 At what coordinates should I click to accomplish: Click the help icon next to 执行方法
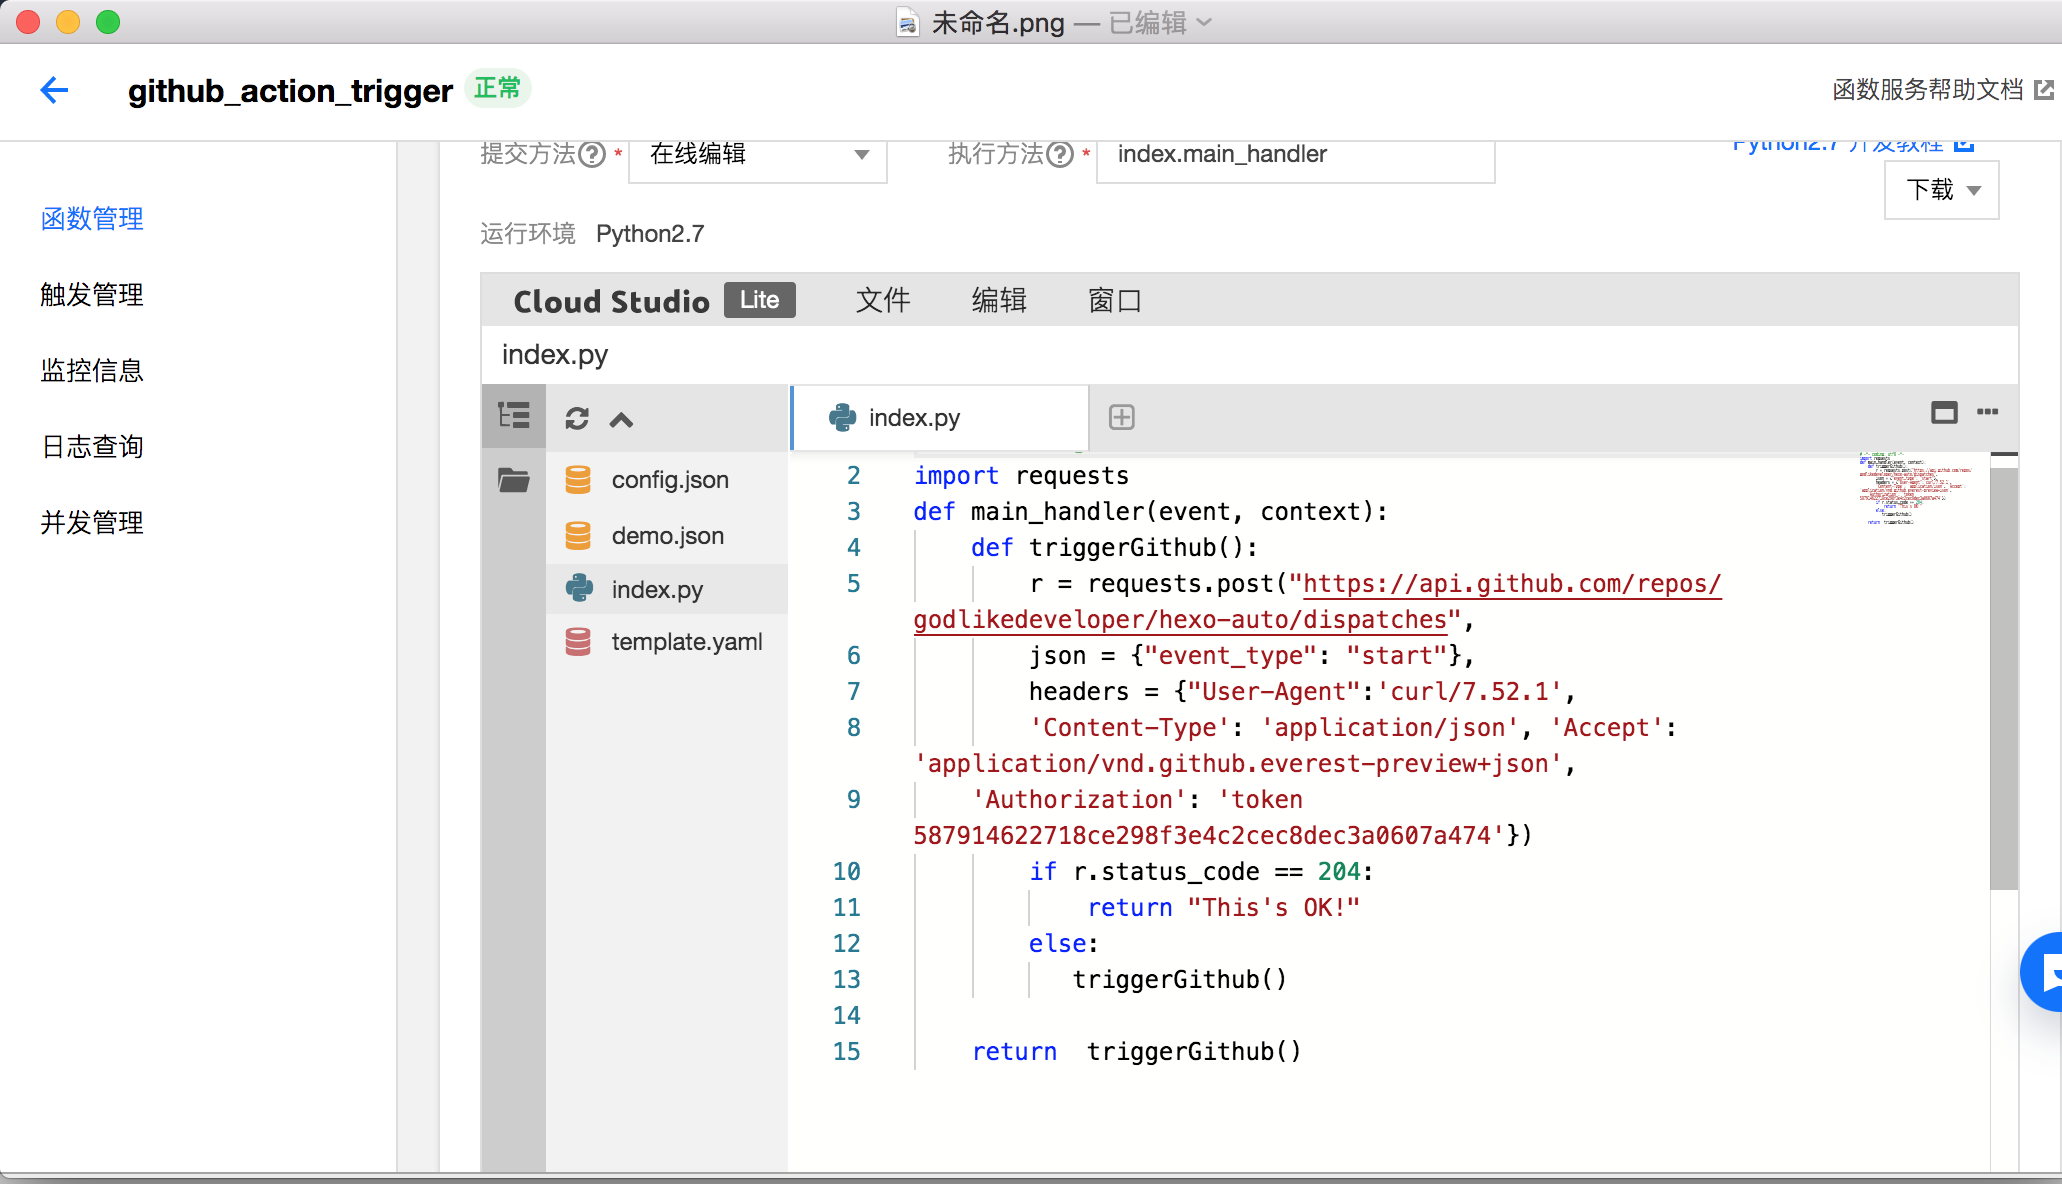click(x=1060, y=154)
